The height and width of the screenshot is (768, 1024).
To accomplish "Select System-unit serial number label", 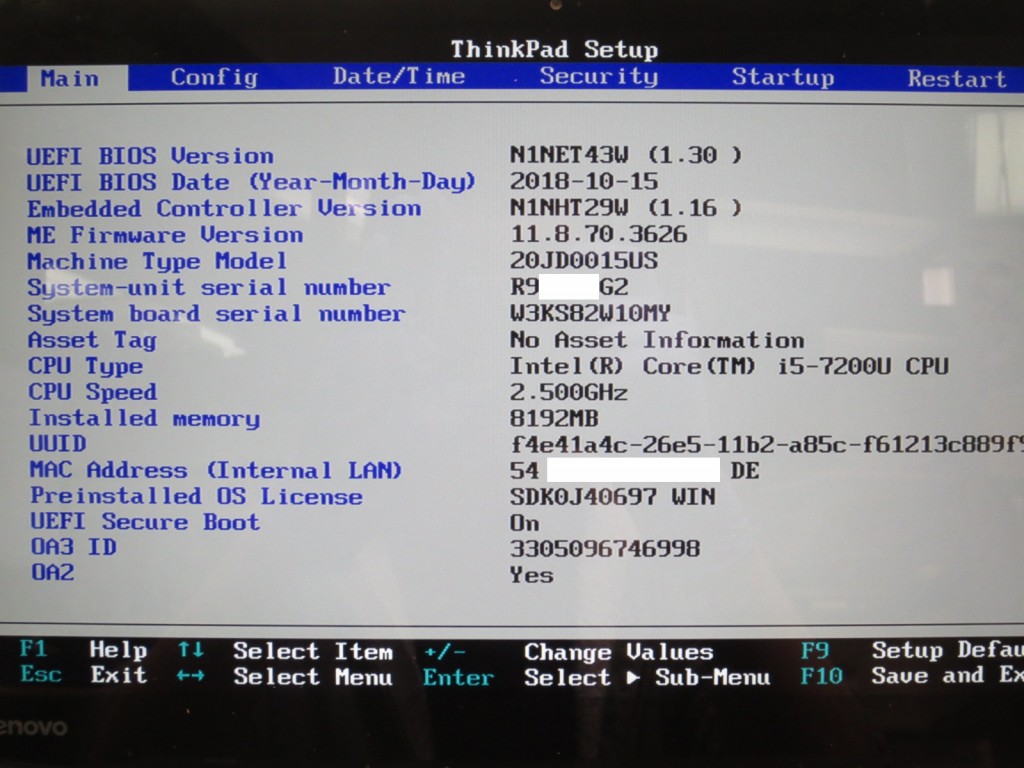I will tap(209, 287).
